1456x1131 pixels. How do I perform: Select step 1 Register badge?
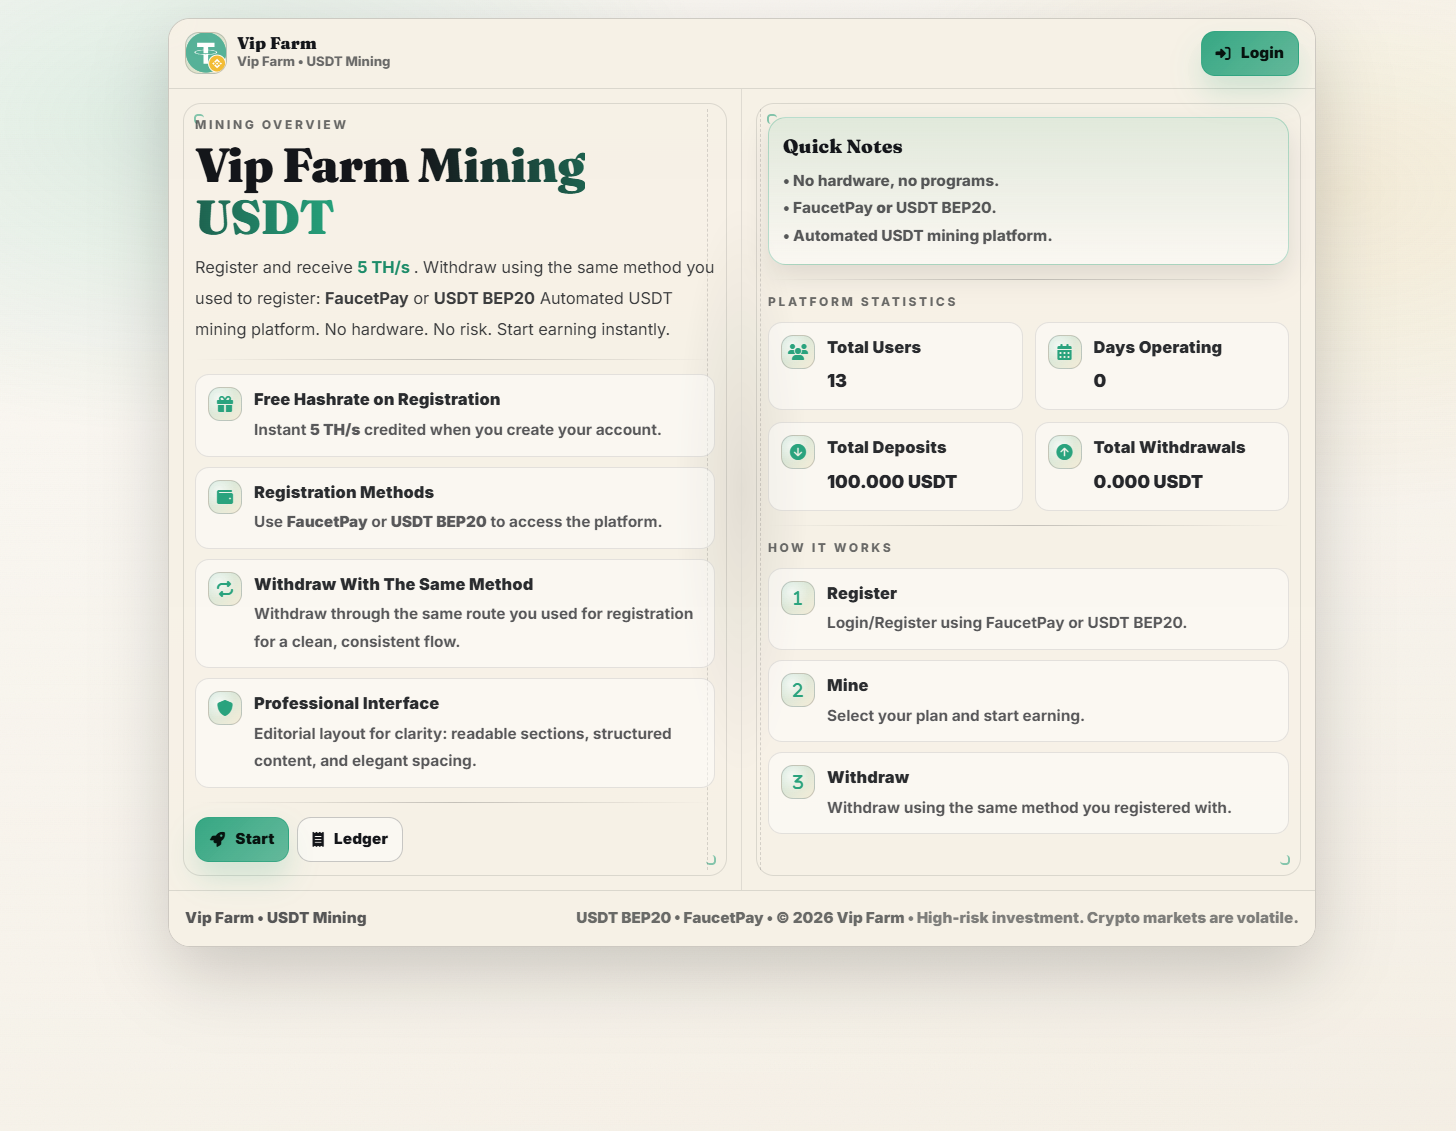click(798, 598)
